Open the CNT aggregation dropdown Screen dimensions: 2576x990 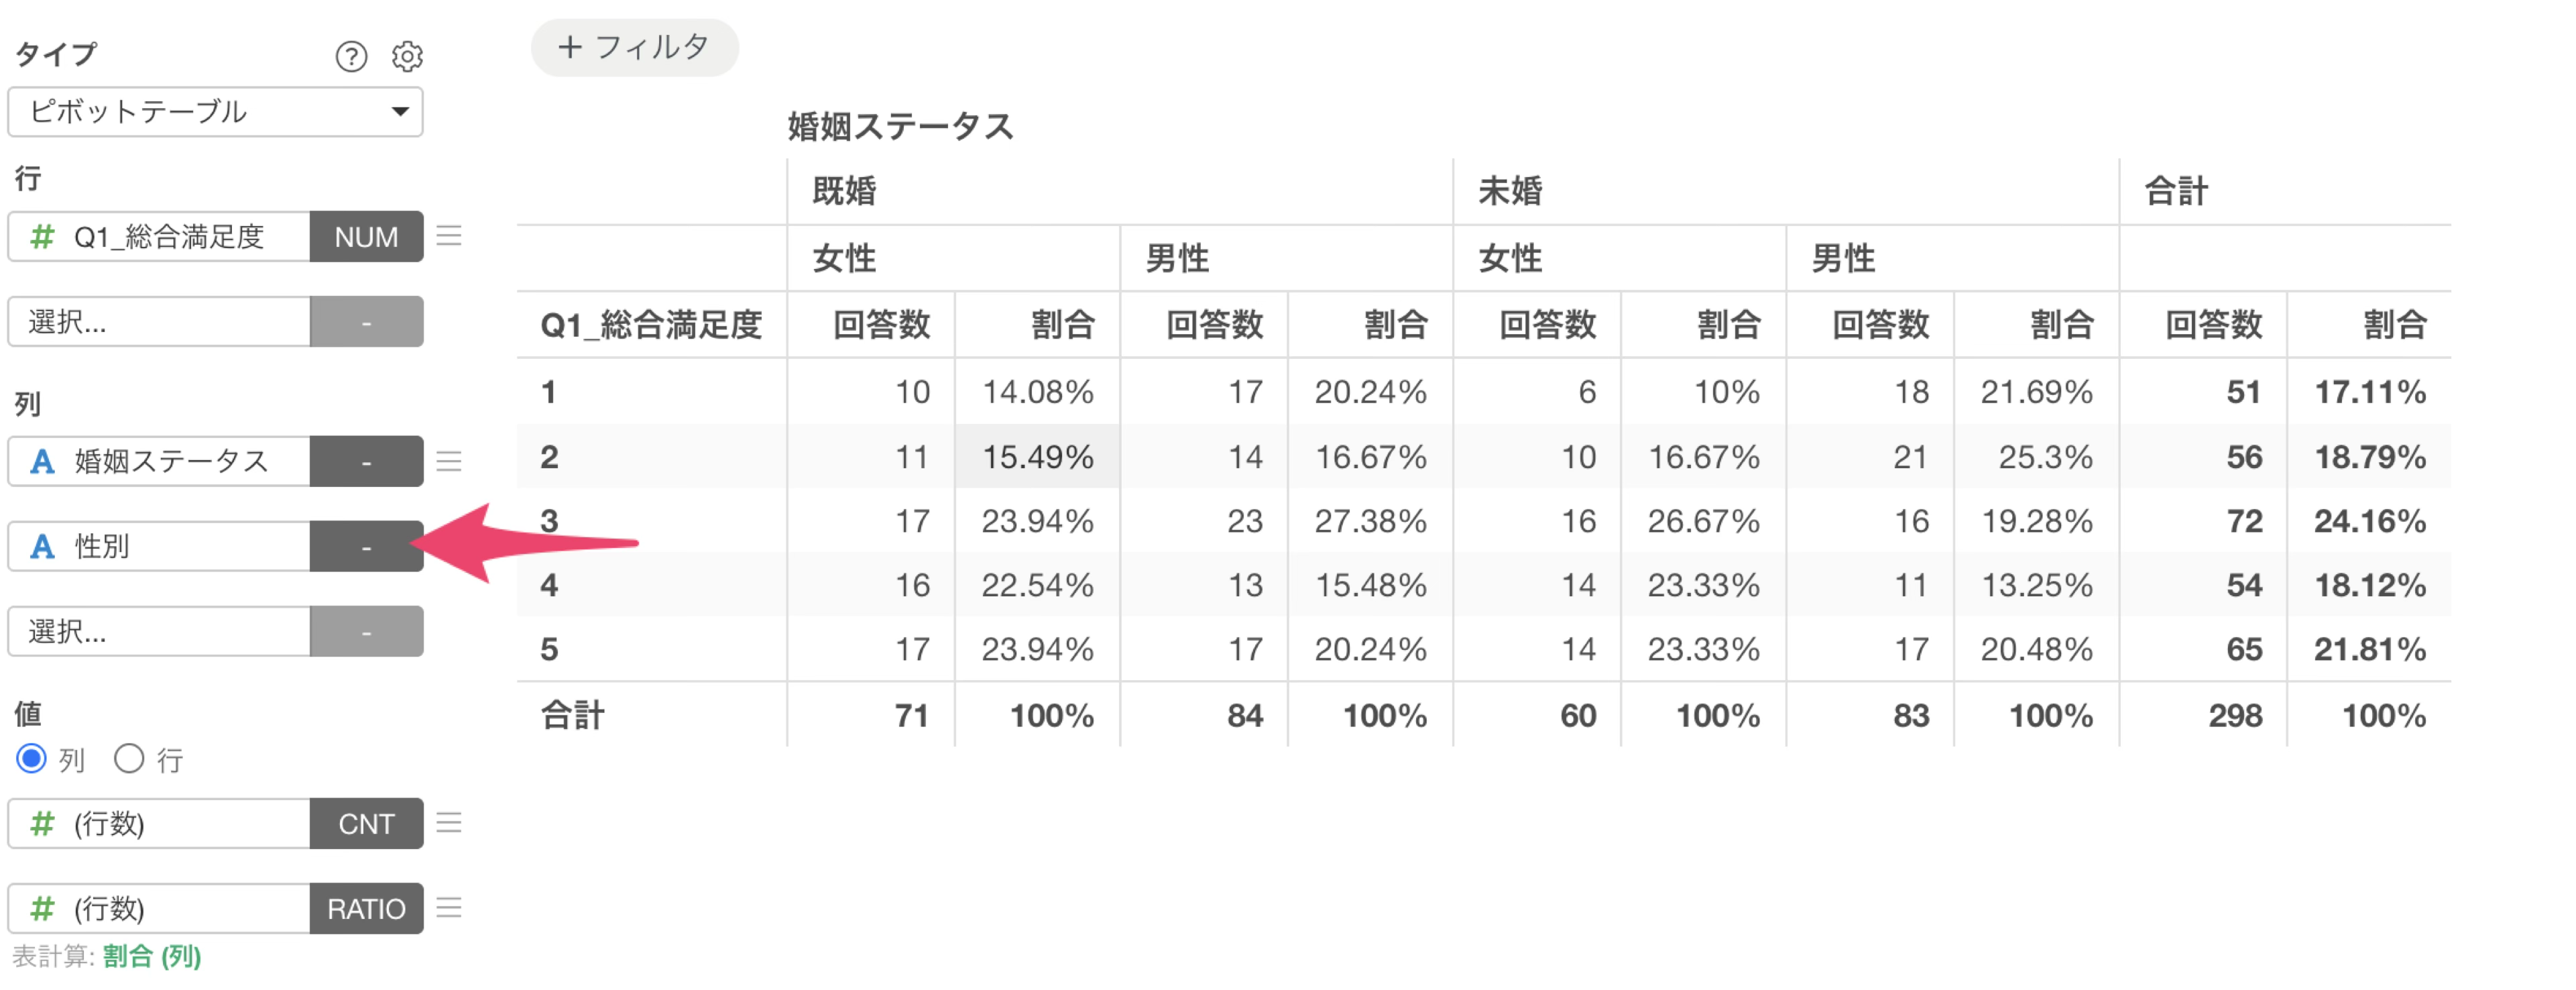click(366, 824)
